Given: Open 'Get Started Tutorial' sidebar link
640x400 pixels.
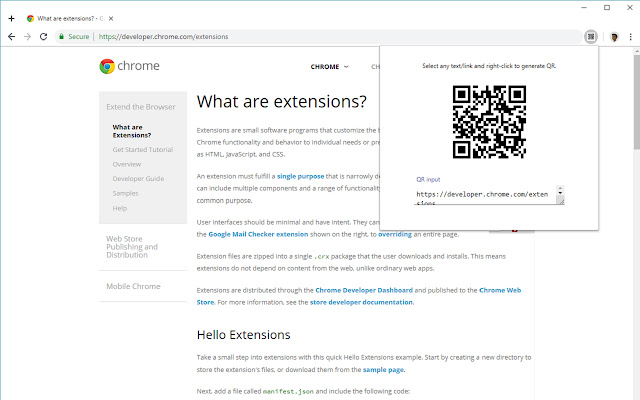Looking at the screenshot, I should click(143, 150).
